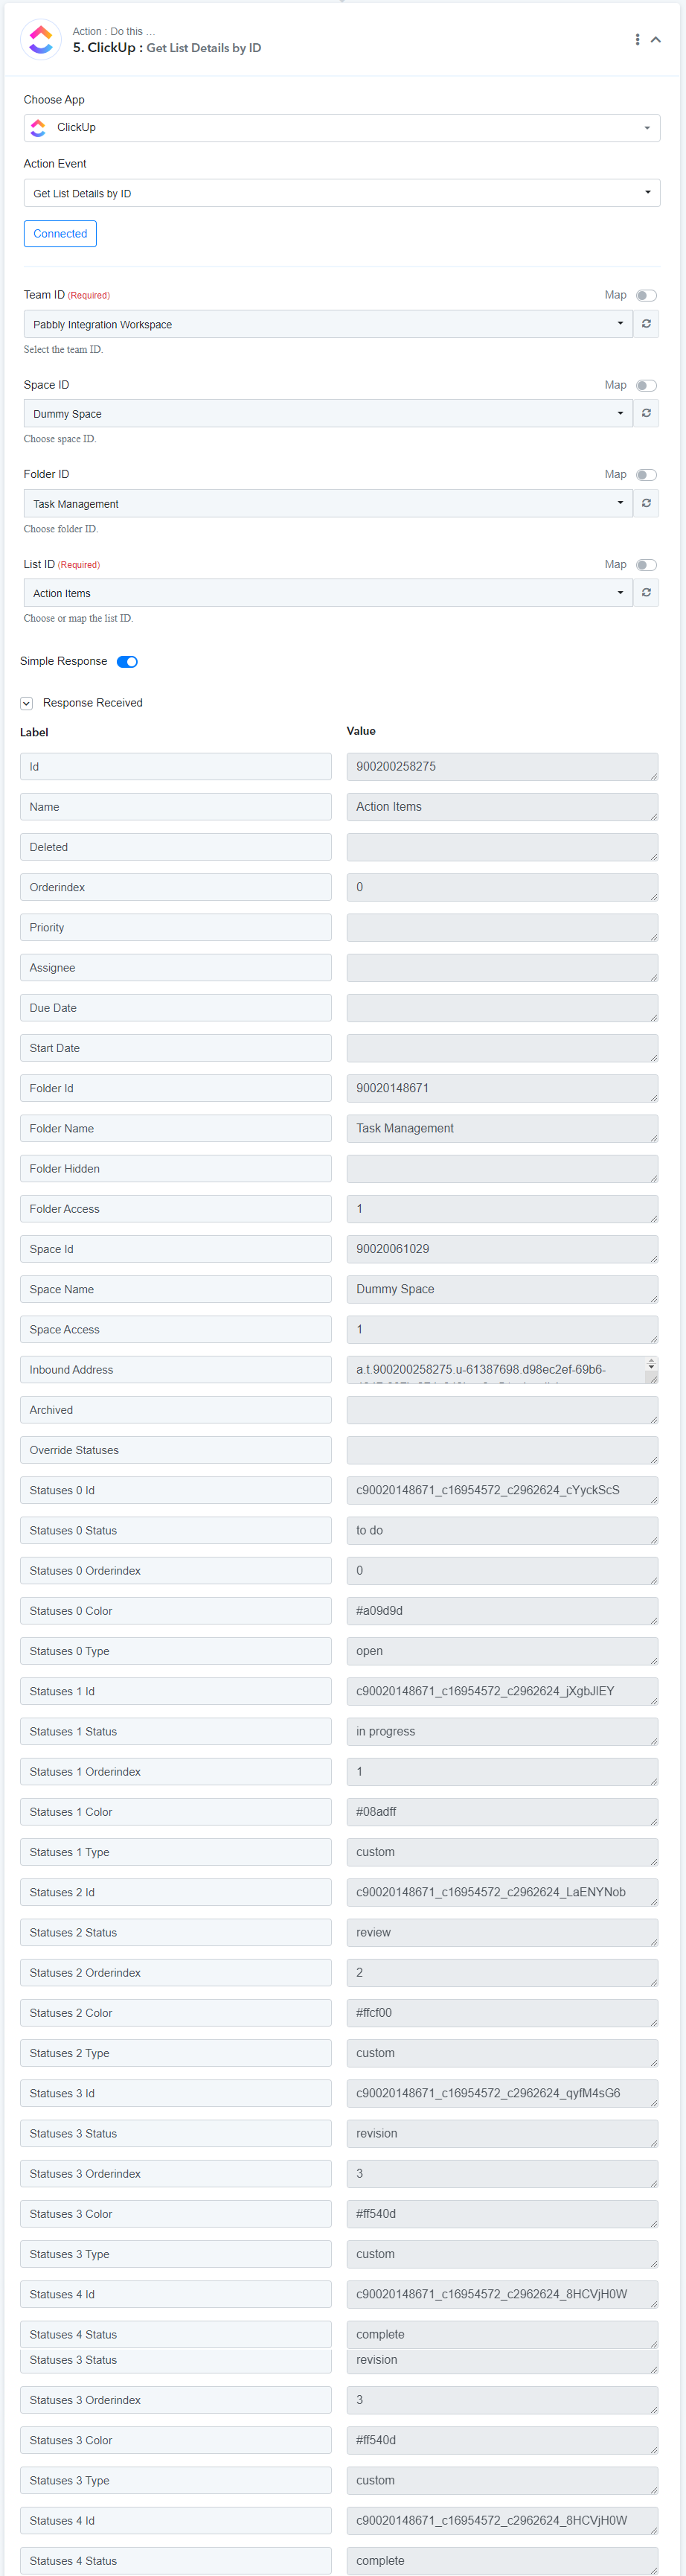This screenshot has width=686, height=2576.
Task: Click the ClickUp logo in step header
Action: pos(41,39)
